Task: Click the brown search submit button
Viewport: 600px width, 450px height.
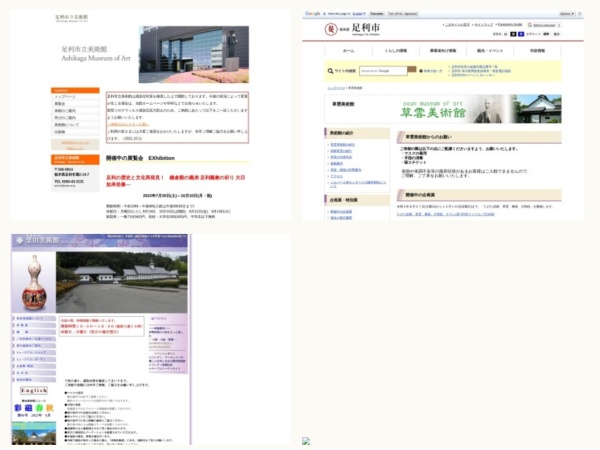Action: tap(412, 69)
